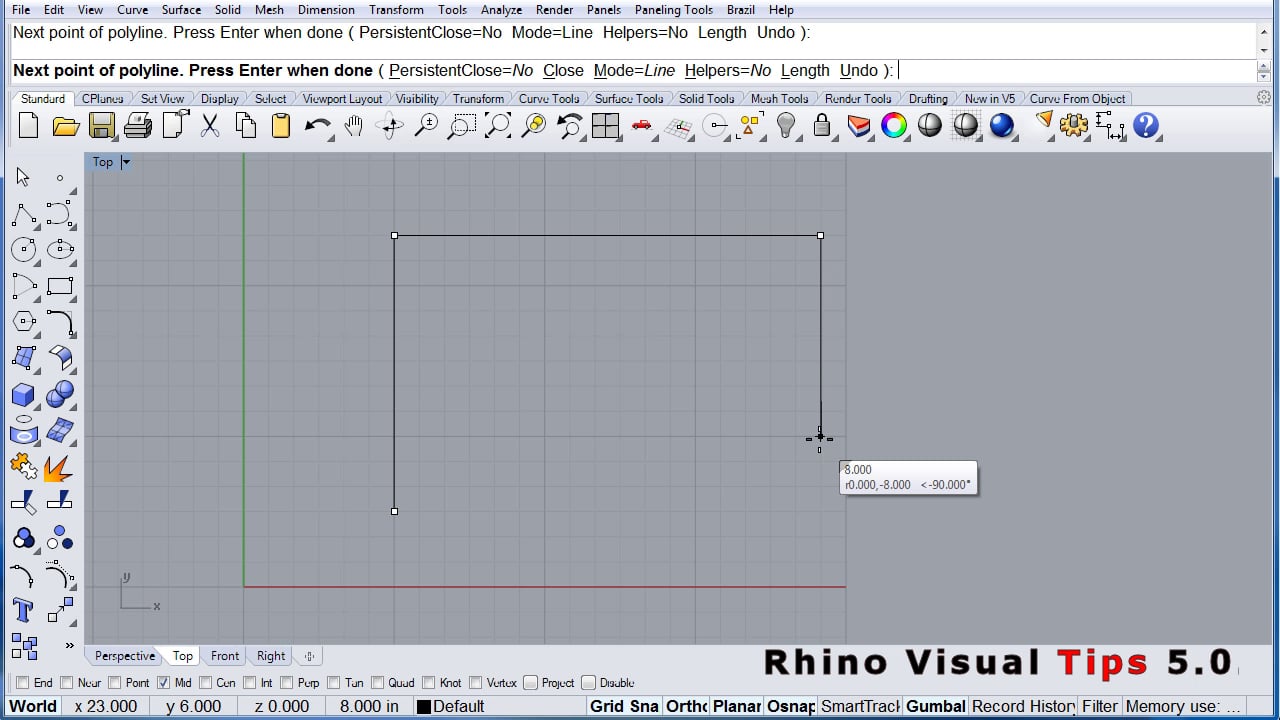Open the Surface menu
Viewport: 1280px width, 720px height.
pos(182,10)
